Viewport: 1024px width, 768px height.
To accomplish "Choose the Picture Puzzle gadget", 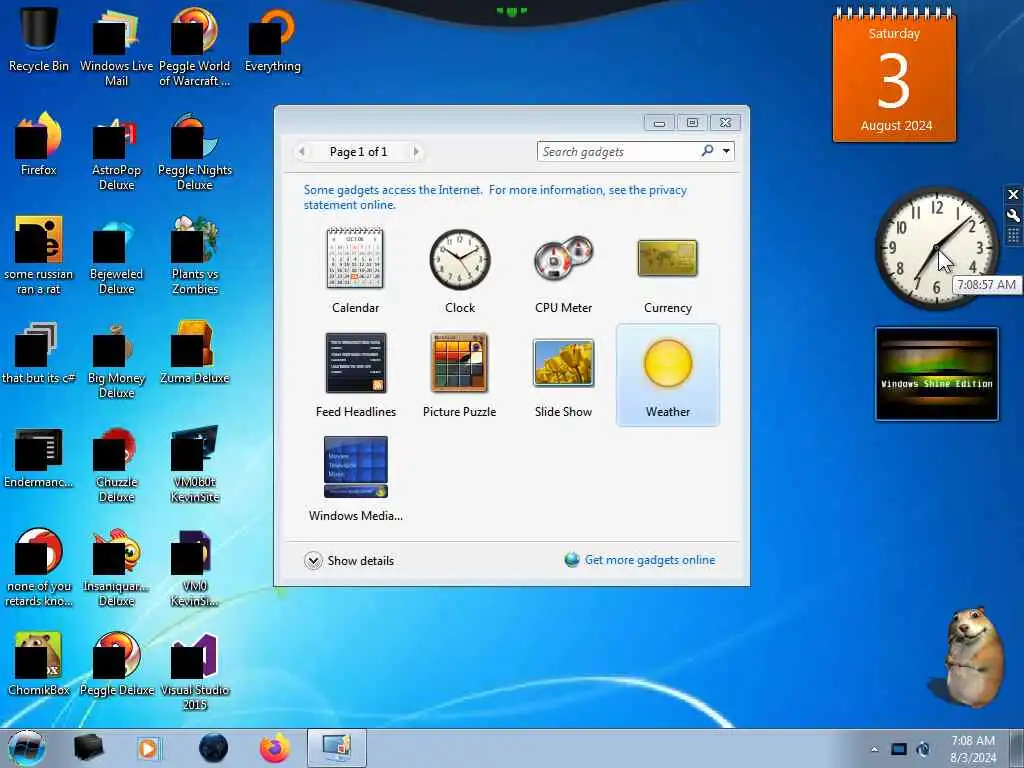I will [460, 375].
